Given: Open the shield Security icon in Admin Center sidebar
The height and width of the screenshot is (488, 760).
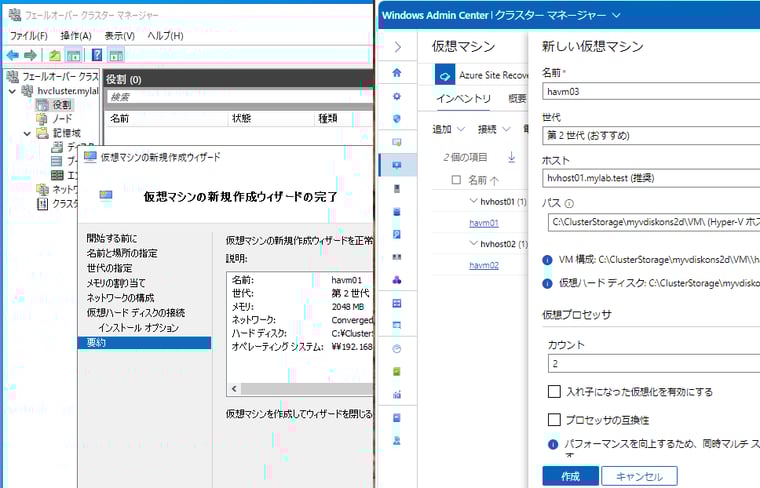Looking at the screenshot, I should click(397, 119).
